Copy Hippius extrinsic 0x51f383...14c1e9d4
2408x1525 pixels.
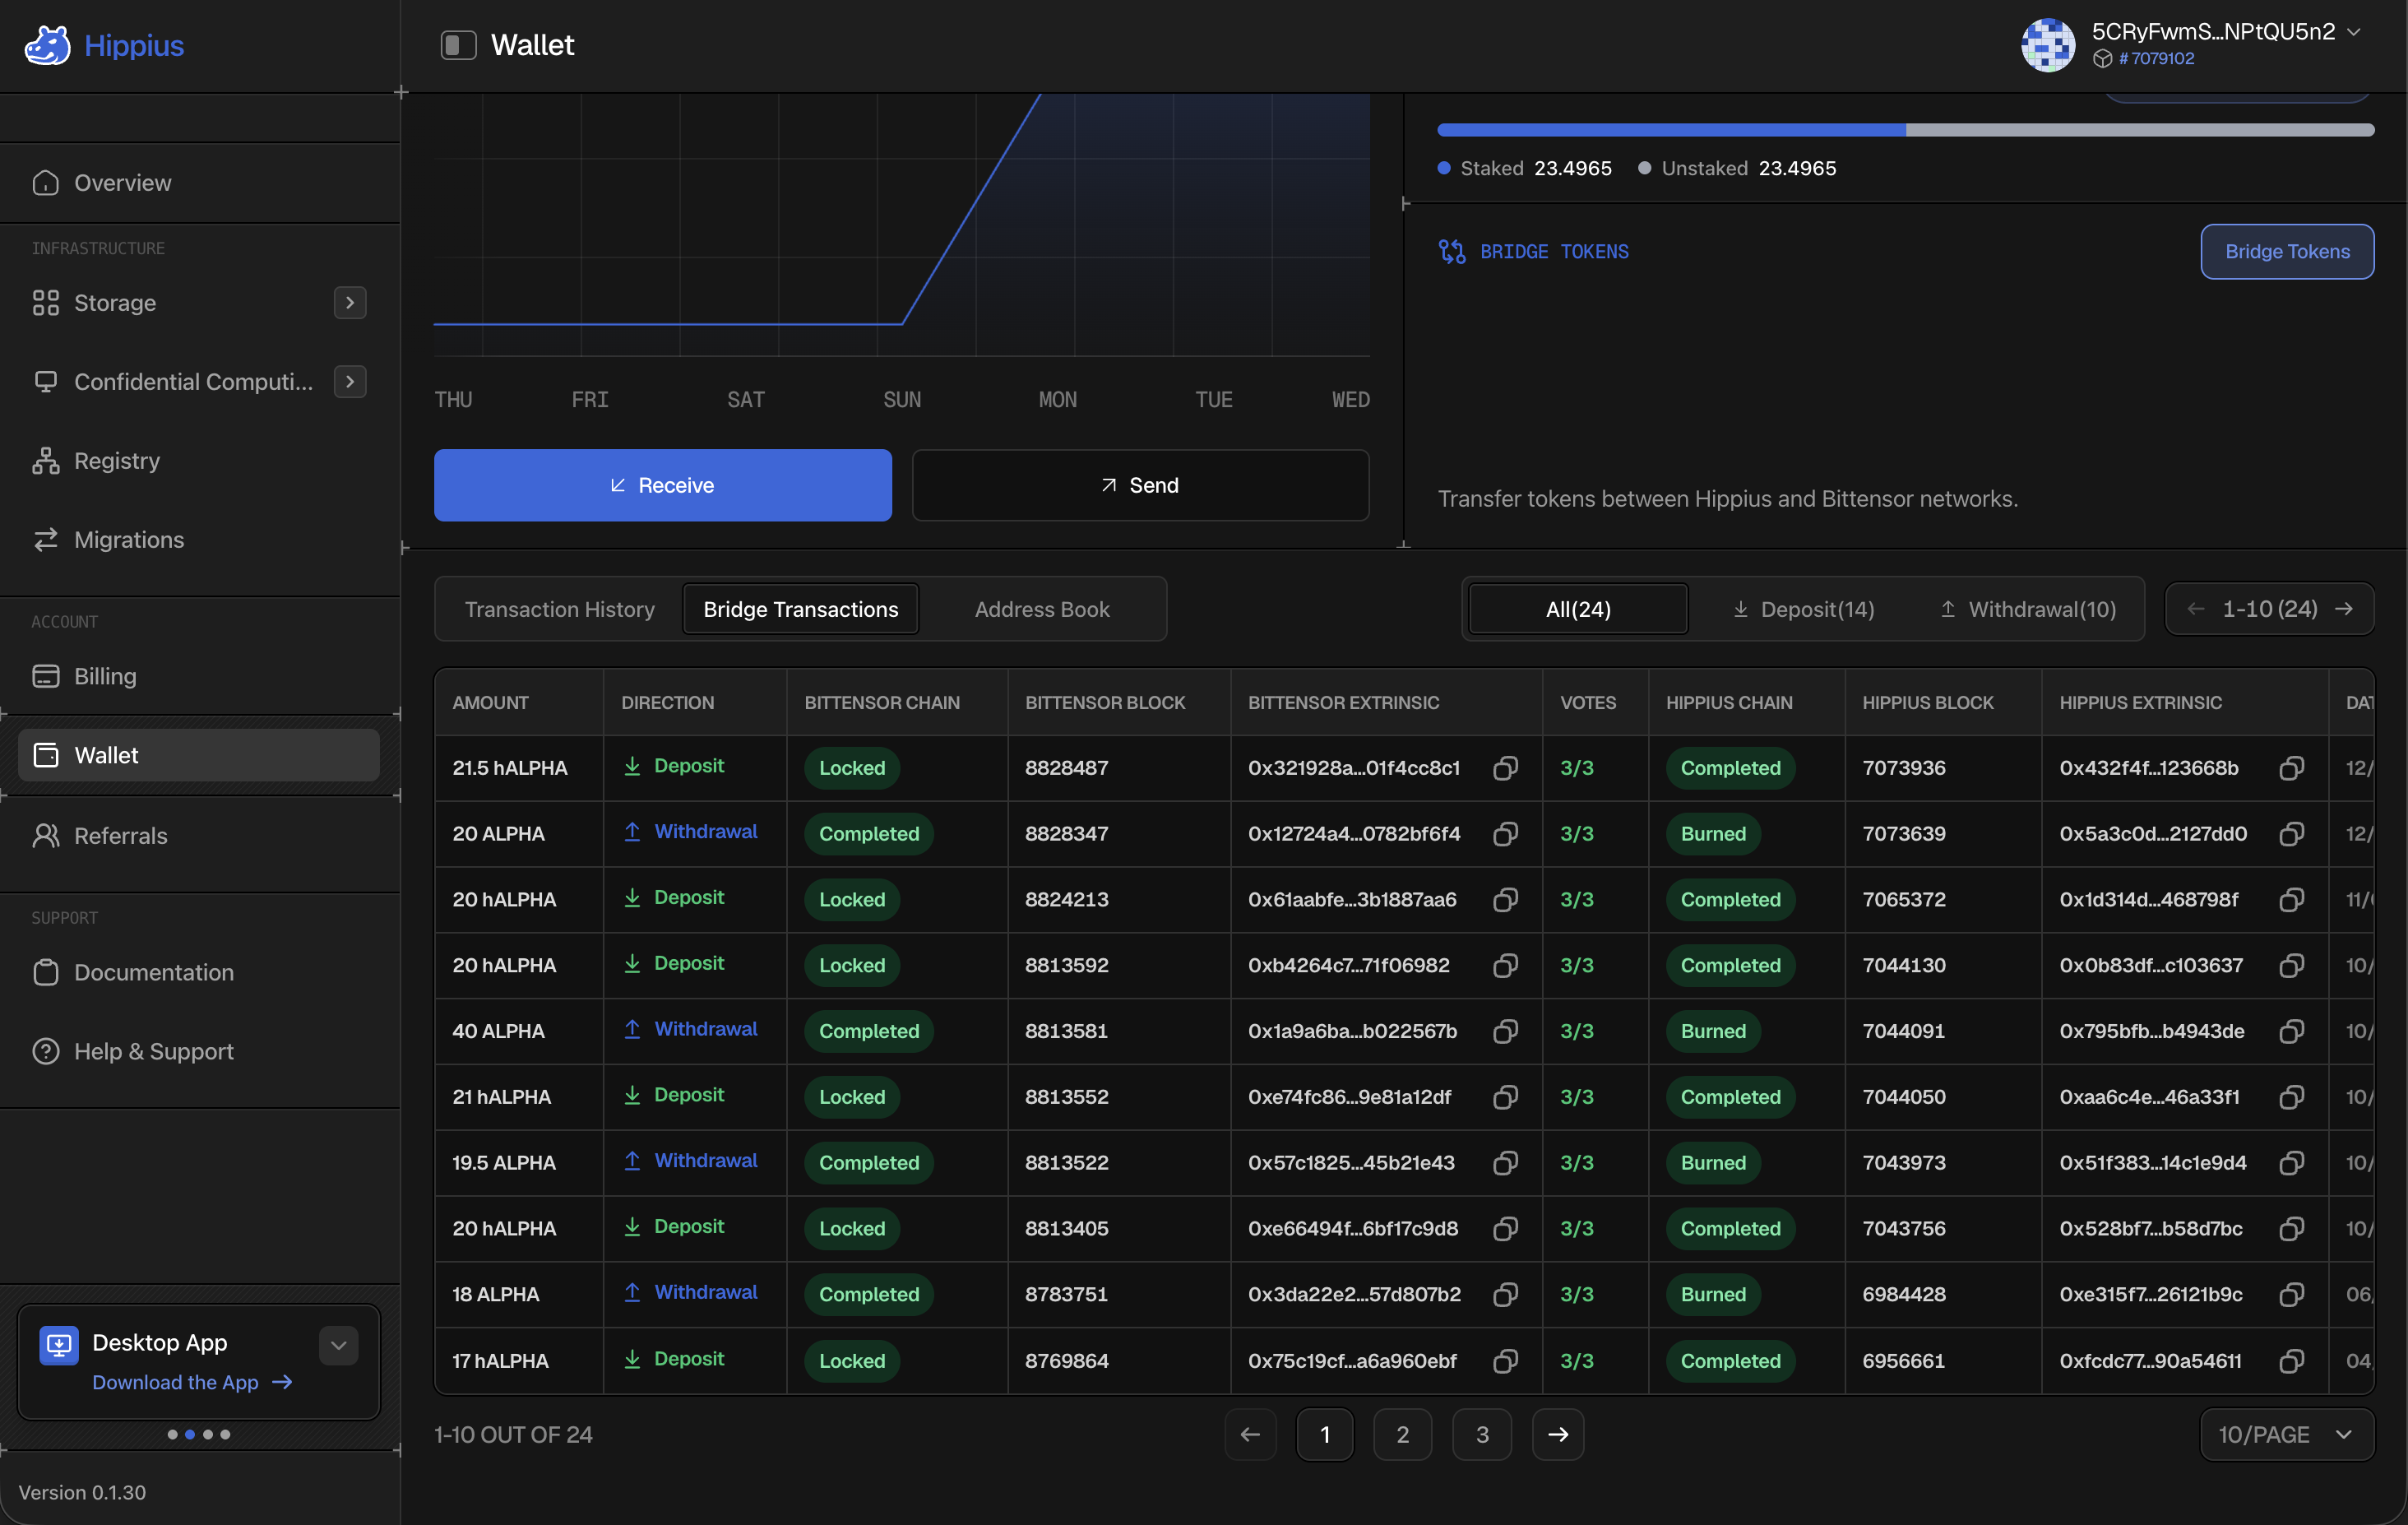tap(2292, 1163)
